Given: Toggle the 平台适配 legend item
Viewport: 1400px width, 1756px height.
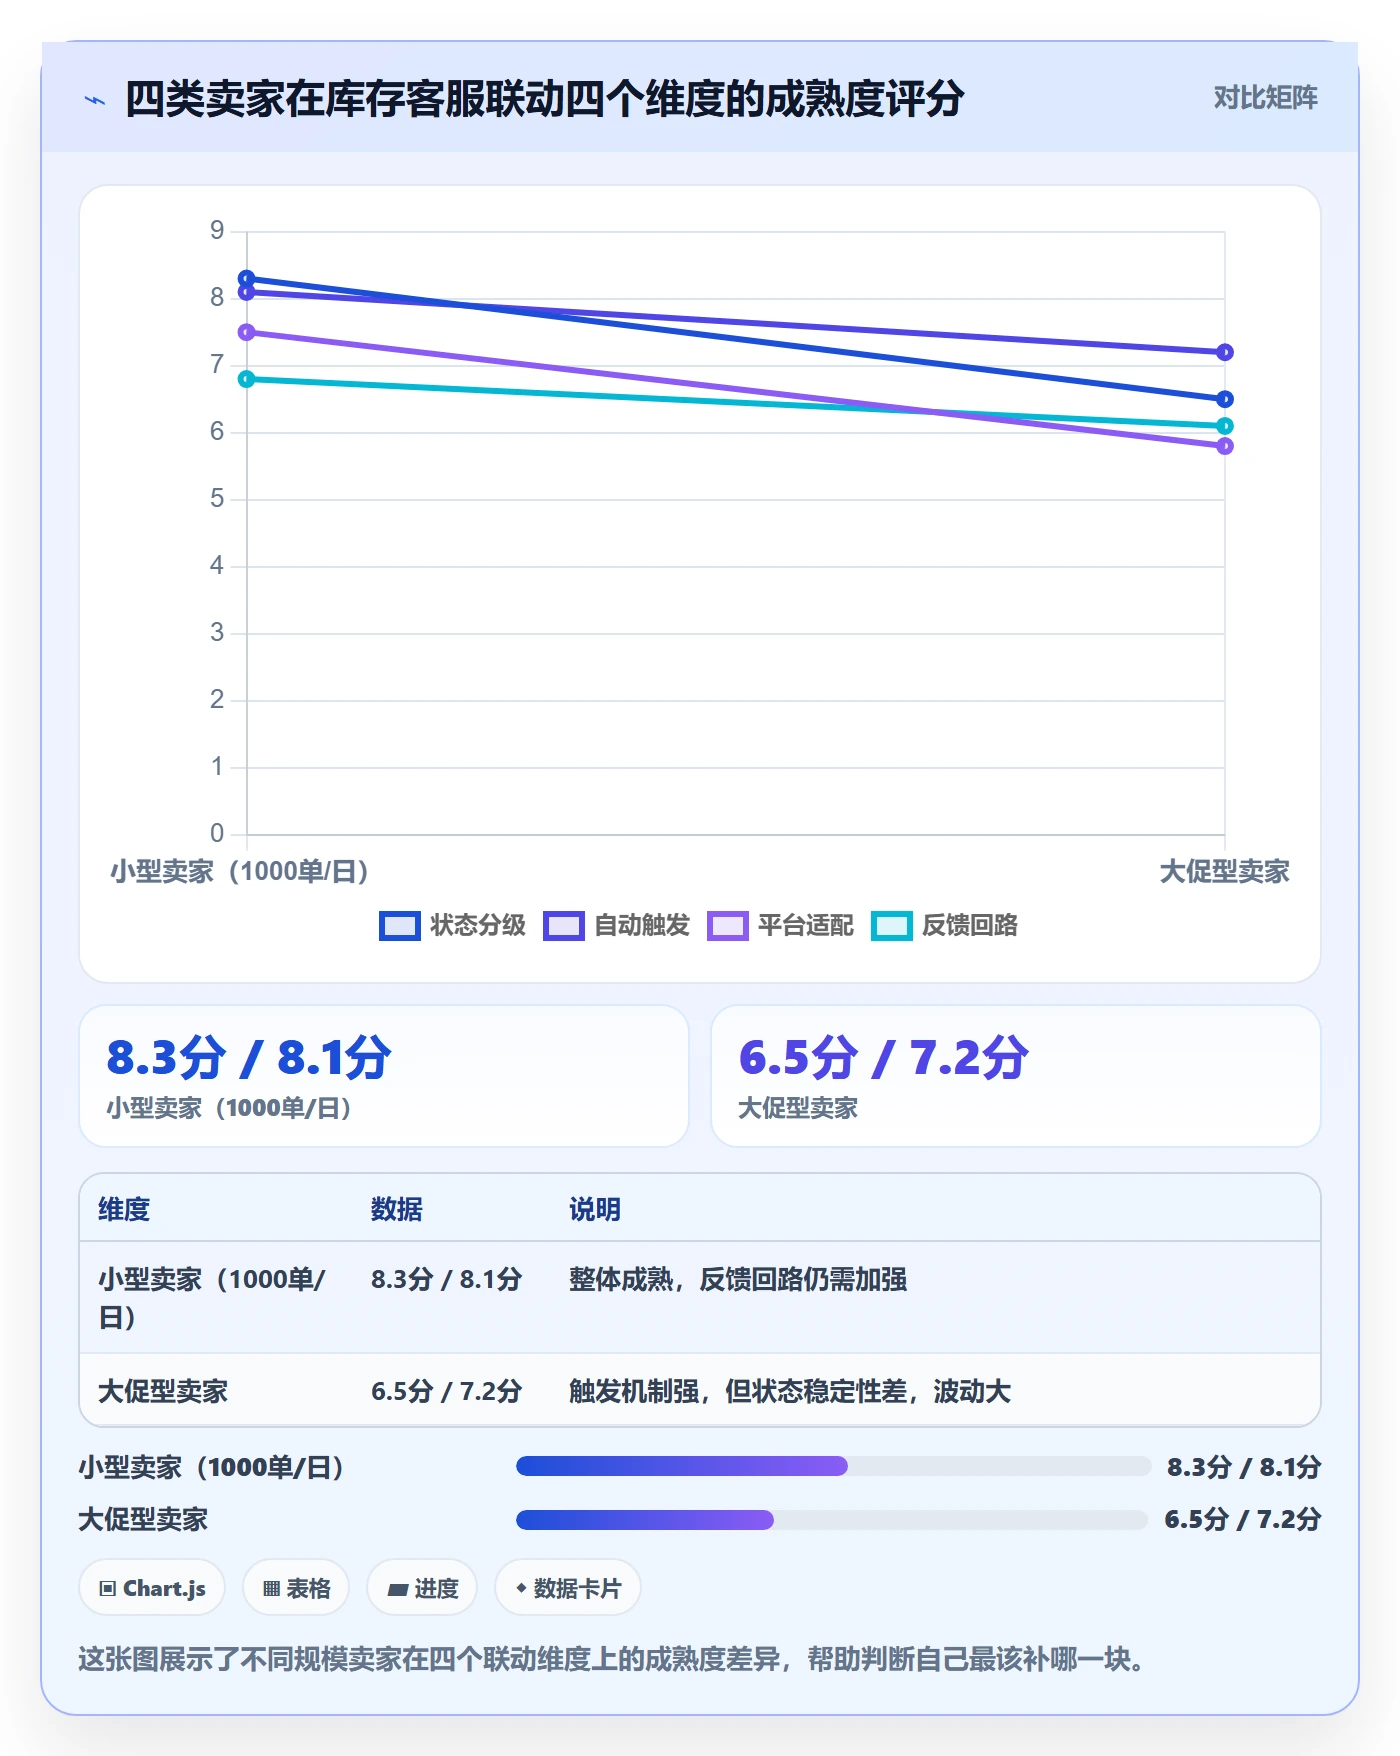Looking at the screenshot, I should [x=781, y=925].
